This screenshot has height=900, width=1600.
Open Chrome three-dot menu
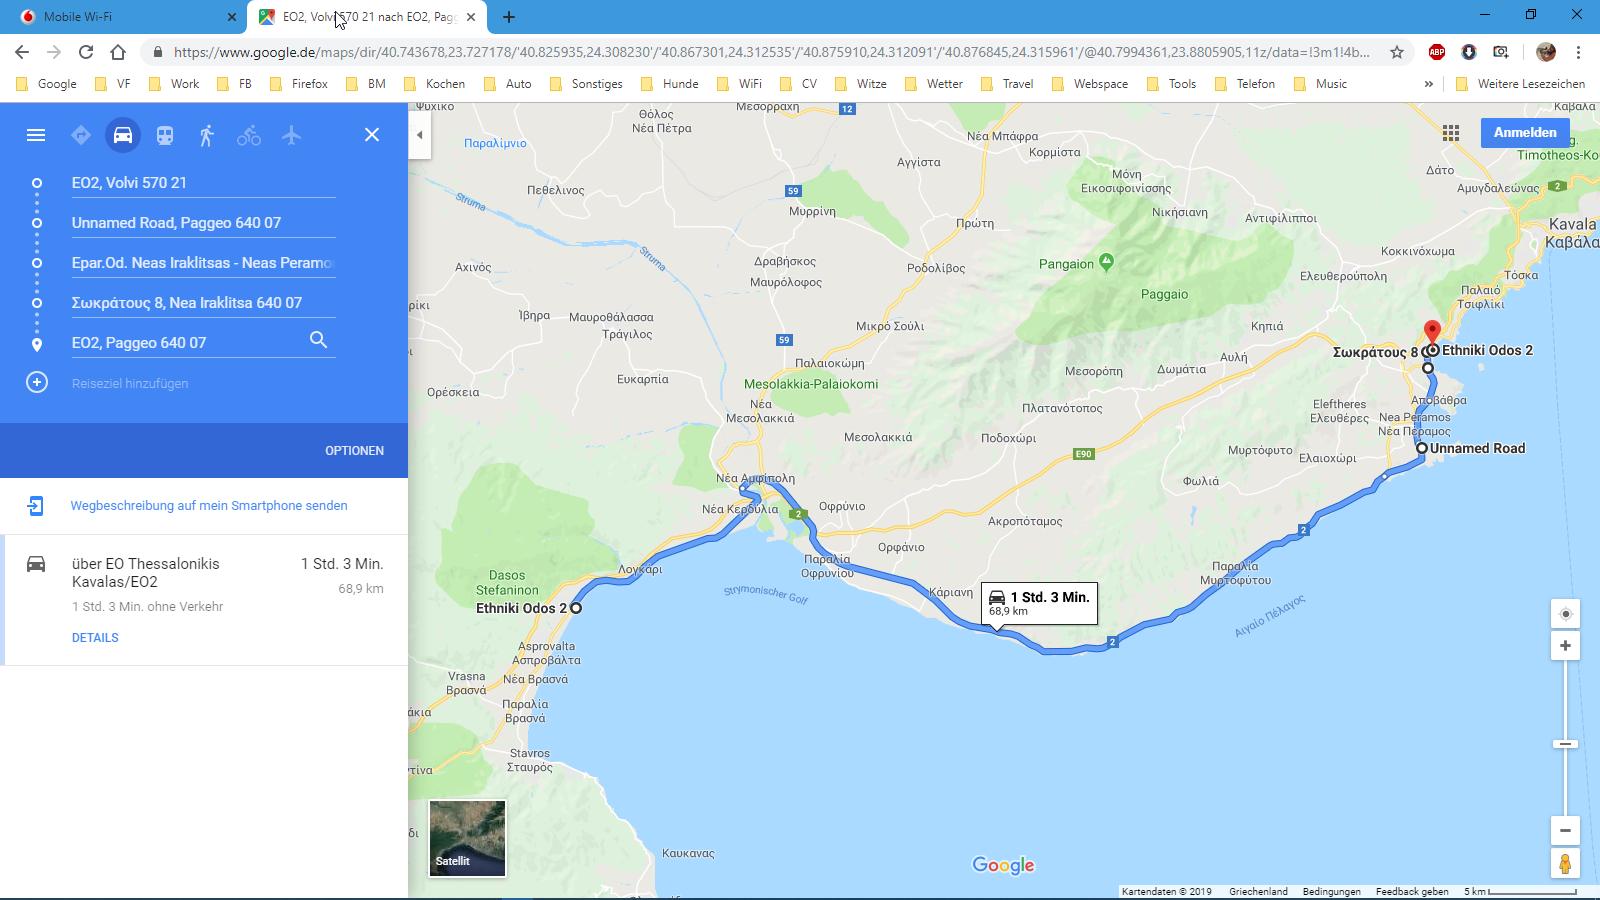[x=1578, y=52]
